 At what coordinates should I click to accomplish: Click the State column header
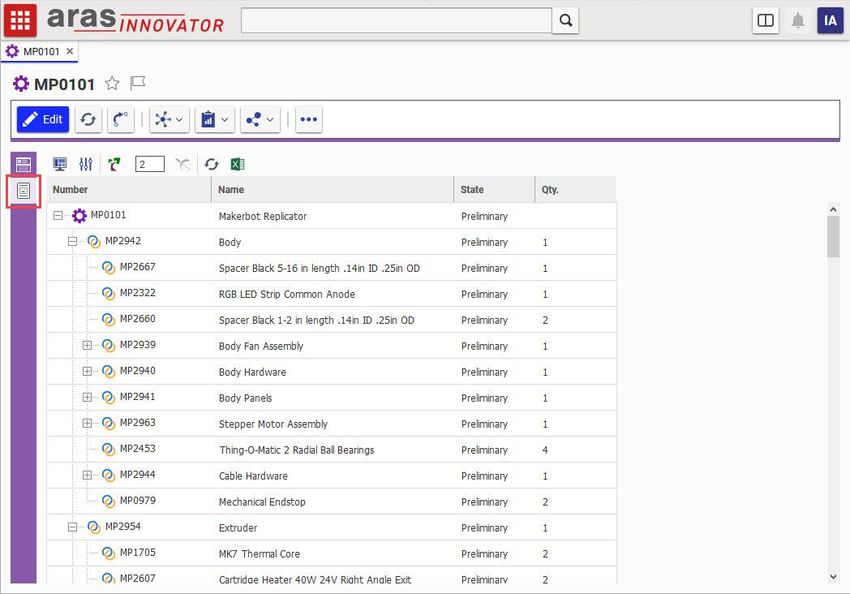(494, 190)
